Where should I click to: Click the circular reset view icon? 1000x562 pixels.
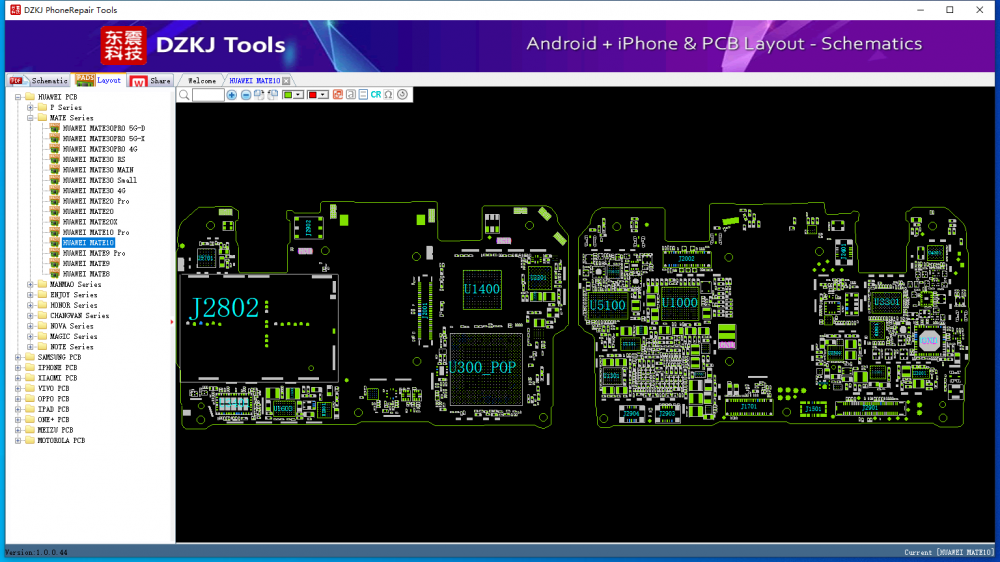click(x=402, y=95)
